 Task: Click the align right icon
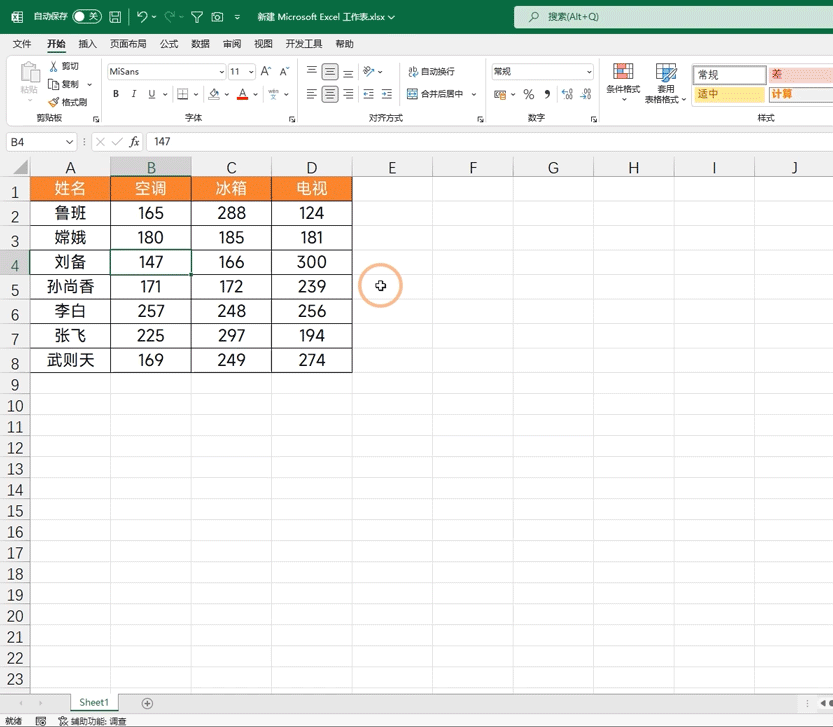tap(348, 94)
